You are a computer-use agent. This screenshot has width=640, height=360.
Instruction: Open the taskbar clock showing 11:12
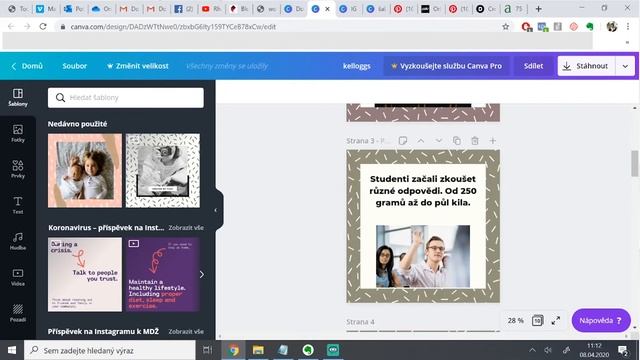tap(594, 350)
